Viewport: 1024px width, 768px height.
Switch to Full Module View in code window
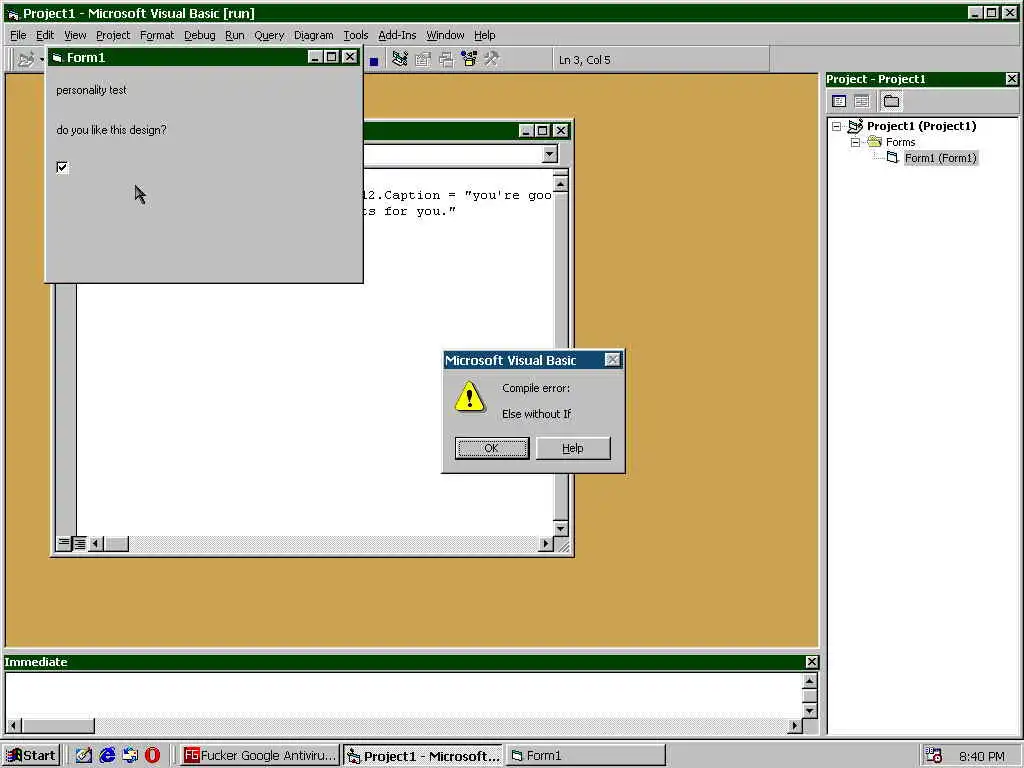pyautogui.click(x=79, y=543)
